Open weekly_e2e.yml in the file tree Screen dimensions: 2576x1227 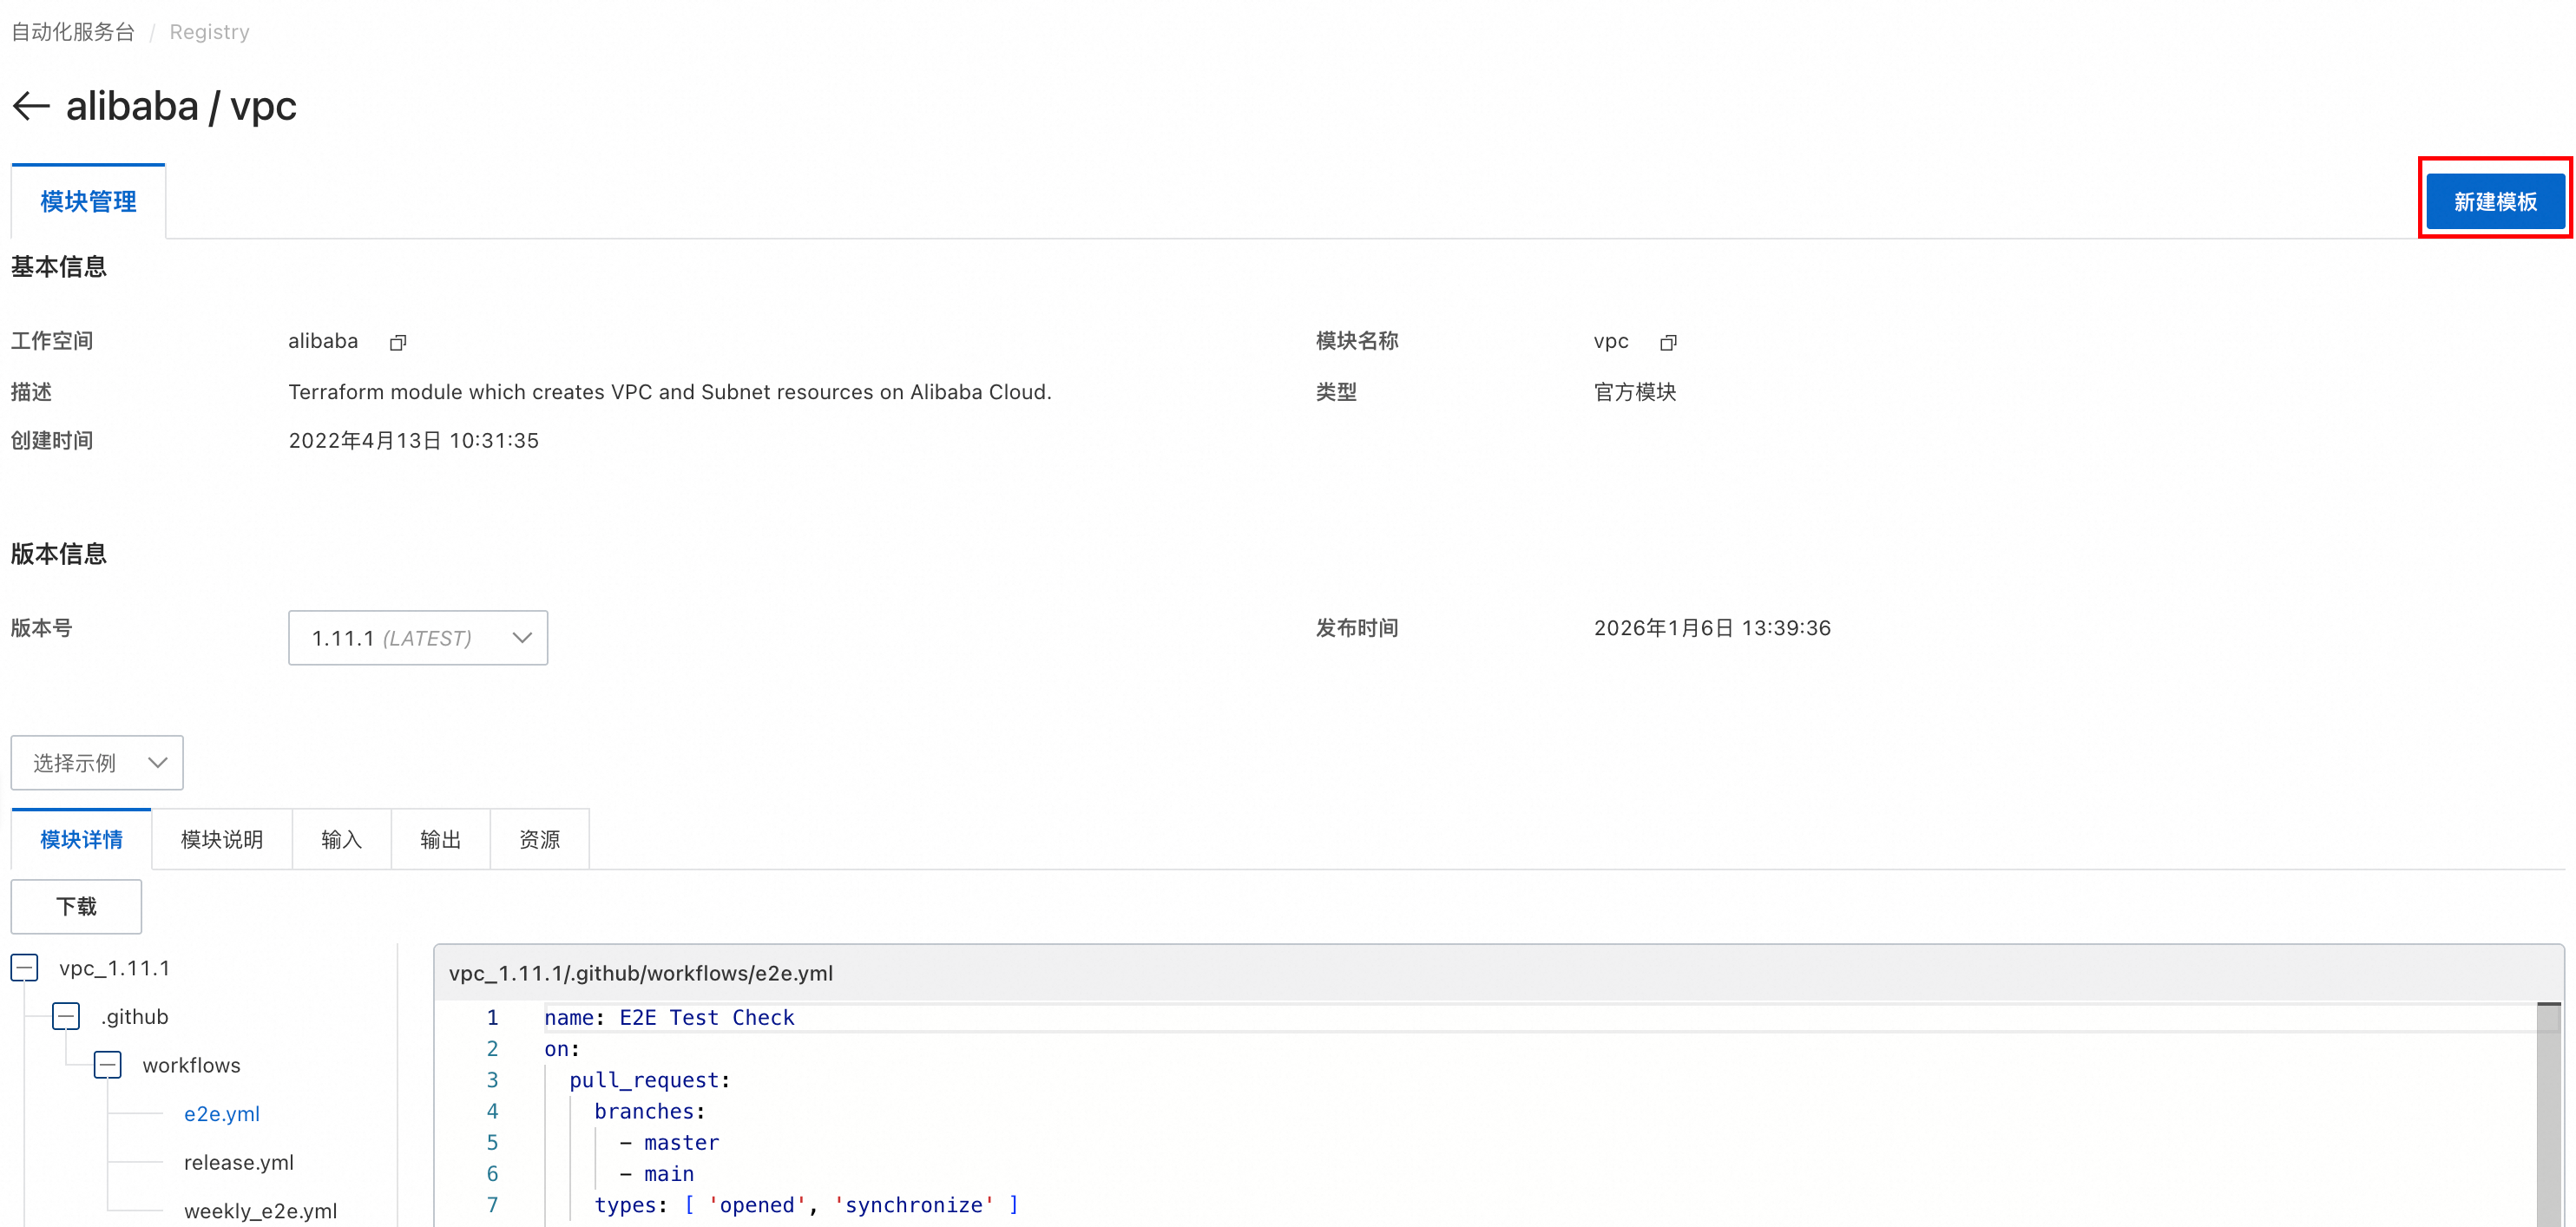[x=261, y=1211]
